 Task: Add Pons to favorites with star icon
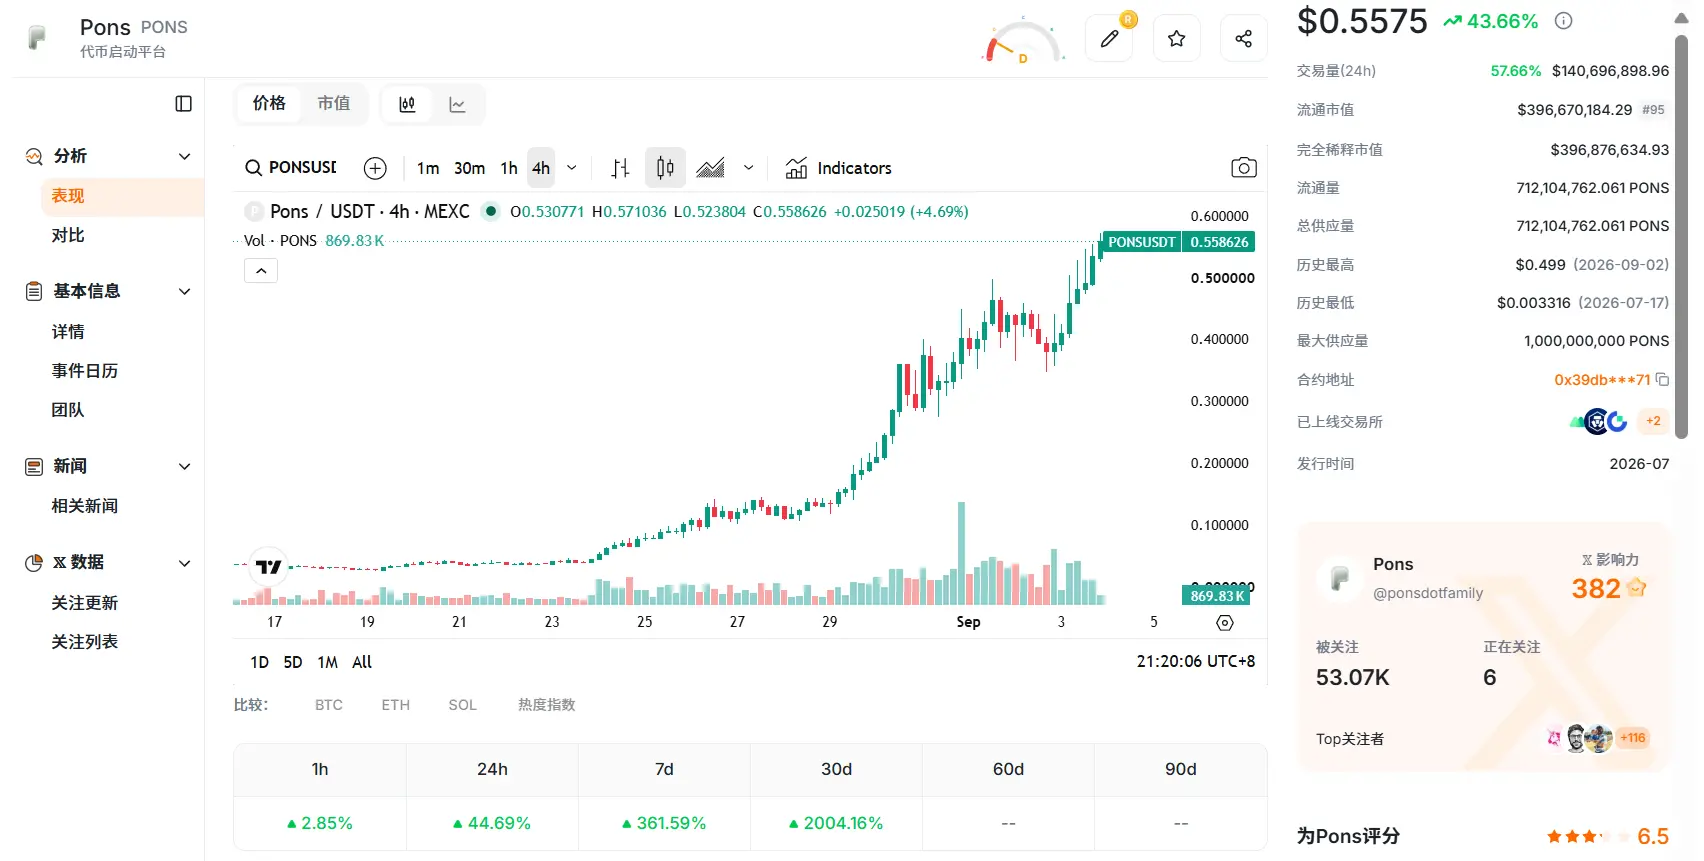pos(1177,39)
